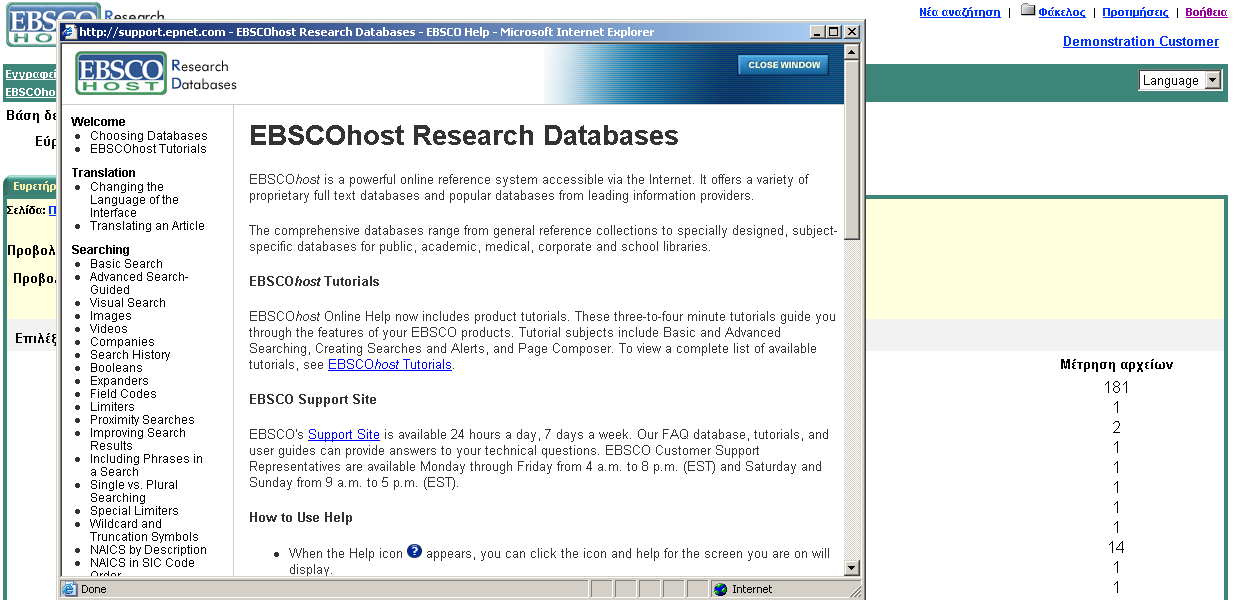This screenshot has height=600, width=1241.
Task: Open the Improving Search Results topic
Action: (x=138, y=439)
